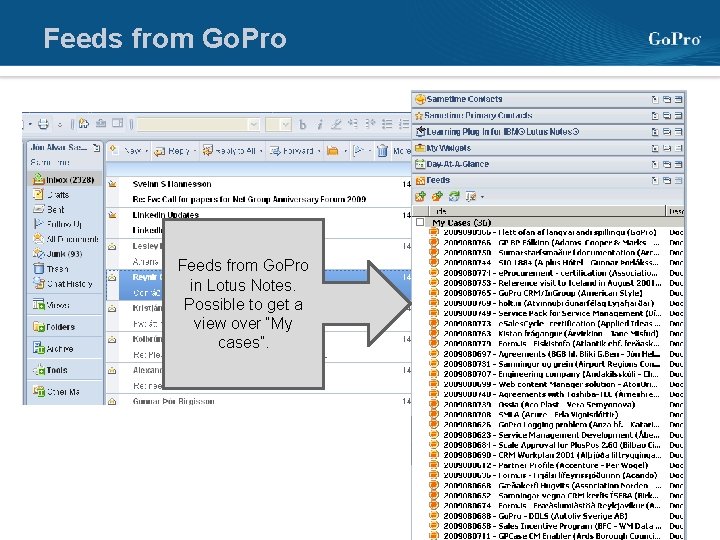Click the Day-At-A-Glance calendar icon
Screen dimensions: 720x540
[420, 164]
